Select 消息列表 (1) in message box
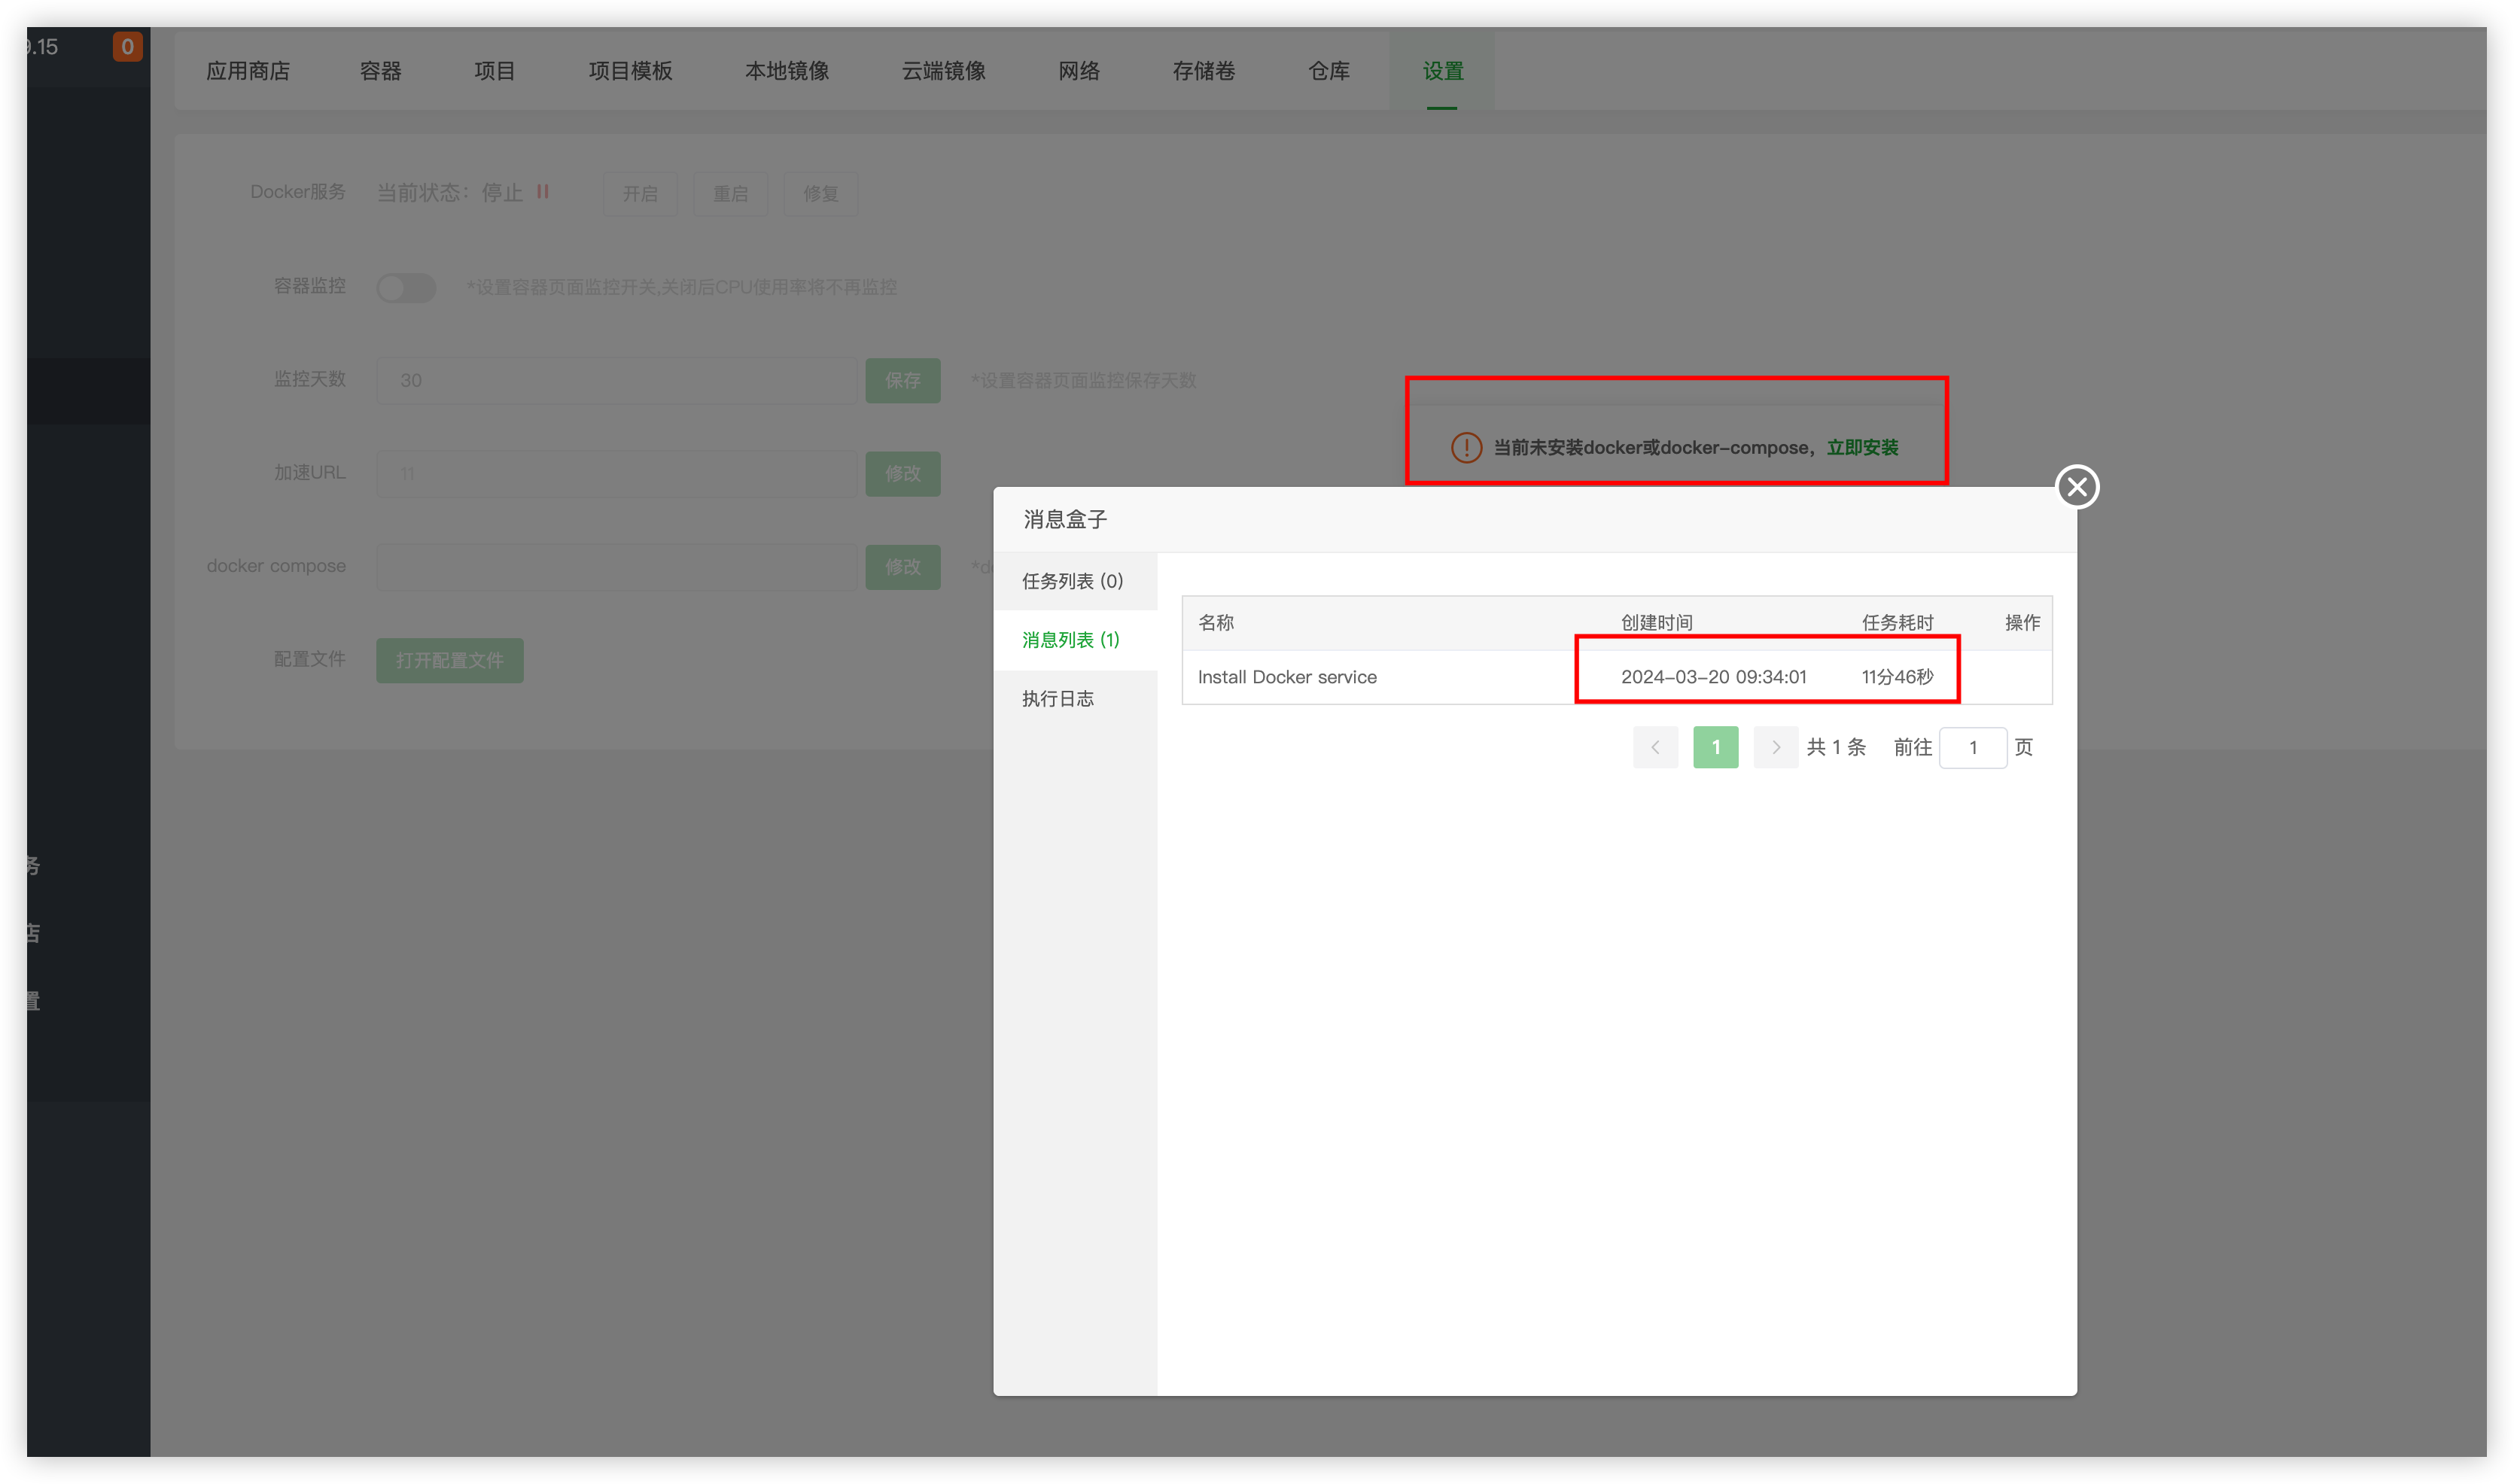 click(x=1075, y=640)
